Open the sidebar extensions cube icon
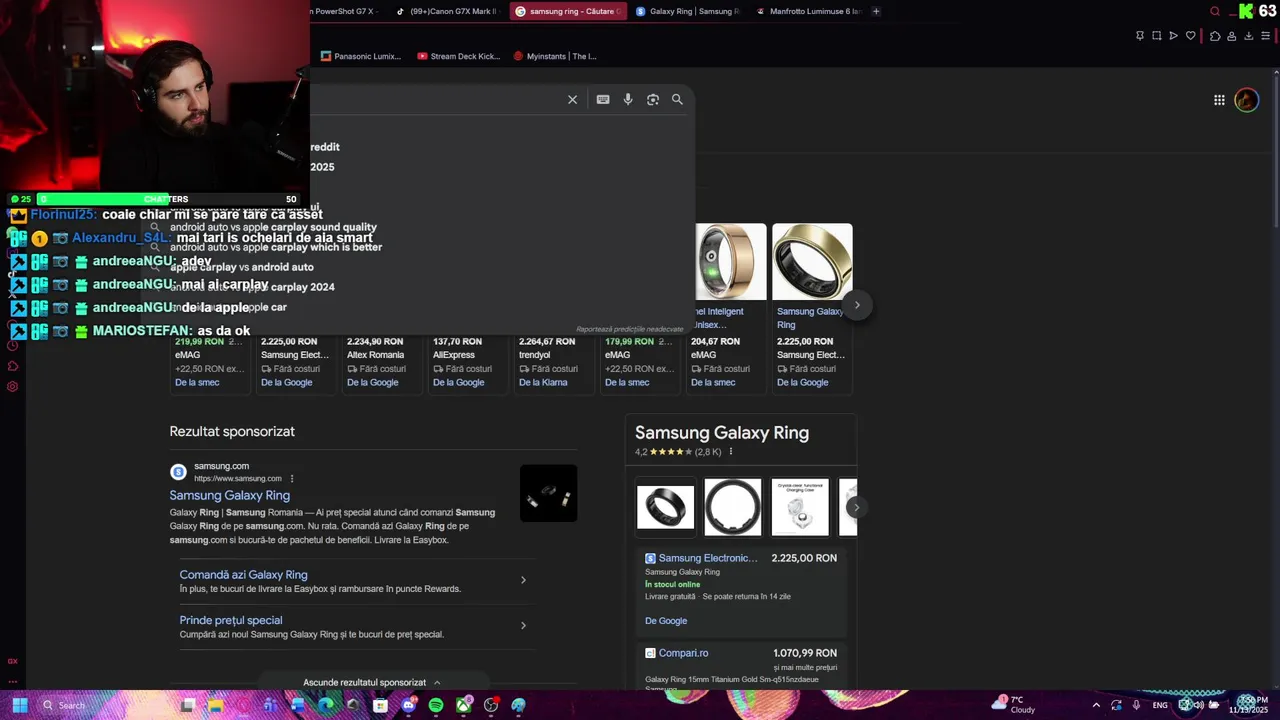The height and width of the screenshot is (720, 1280). [13, 366]
